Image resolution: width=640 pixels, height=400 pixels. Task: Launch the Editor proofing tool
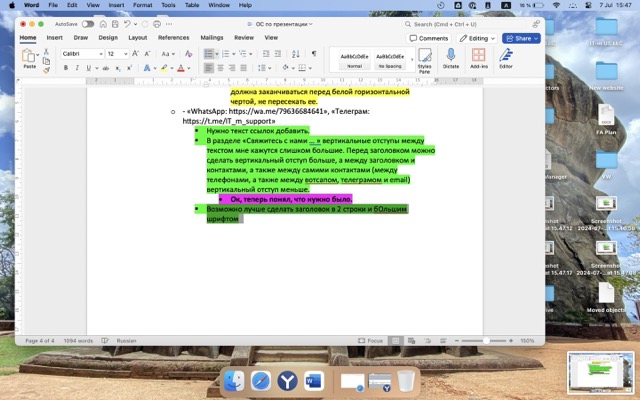pyautogui.click(x=505, y=59)
